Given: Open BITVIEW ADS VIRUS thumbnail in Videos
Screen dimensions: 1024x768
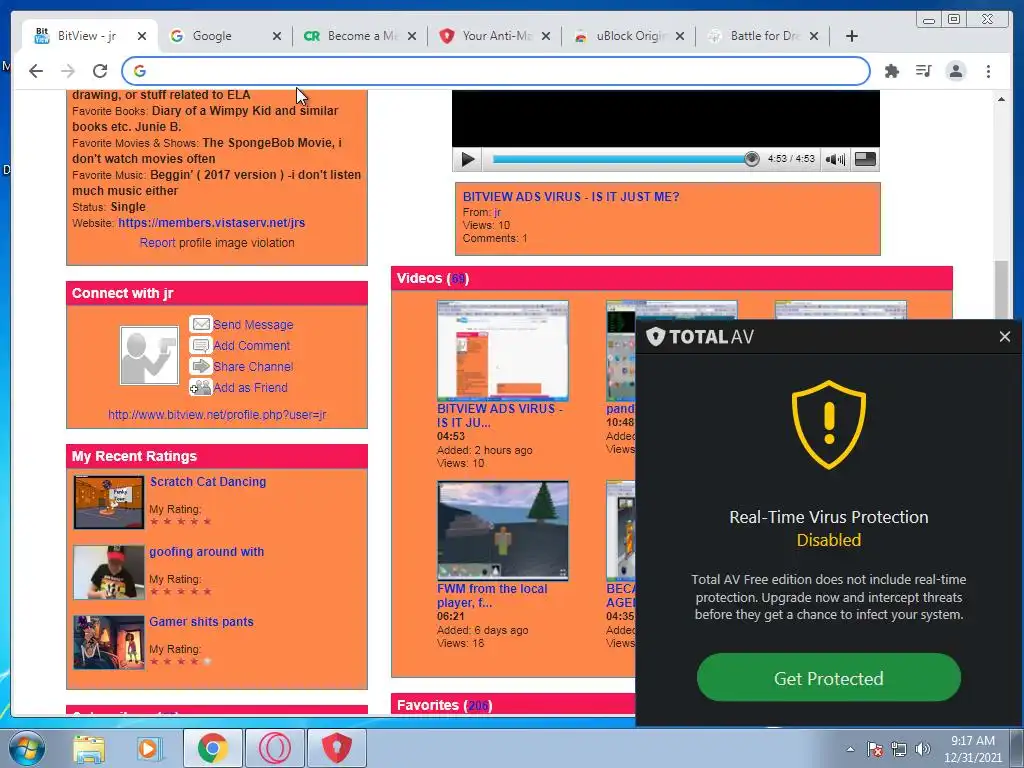Looking at the screenshot, I should tap(502, 350).
